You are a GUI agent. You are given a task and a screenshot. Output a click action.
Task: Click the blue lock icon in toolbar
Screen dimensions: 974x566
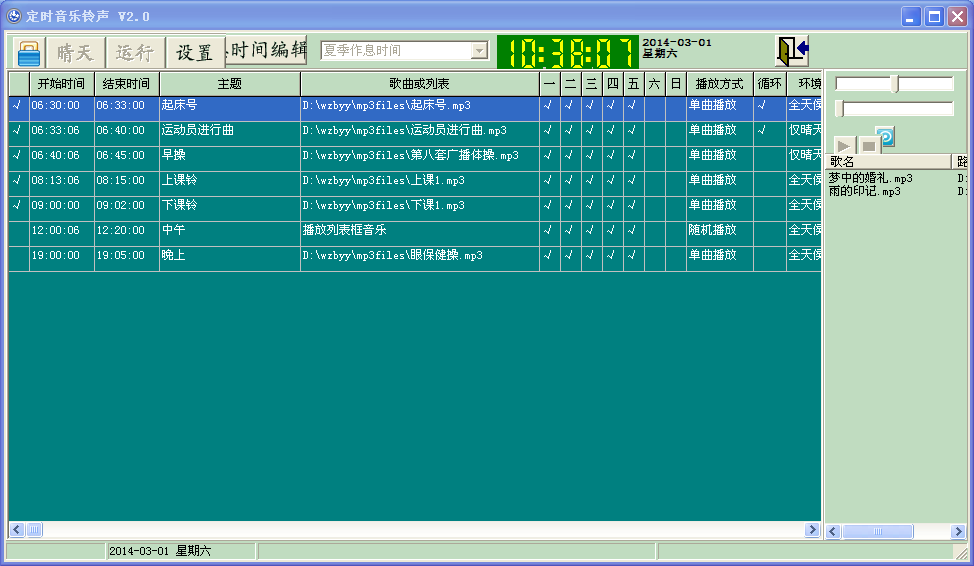pyautogui.click(x=29, y=52)
